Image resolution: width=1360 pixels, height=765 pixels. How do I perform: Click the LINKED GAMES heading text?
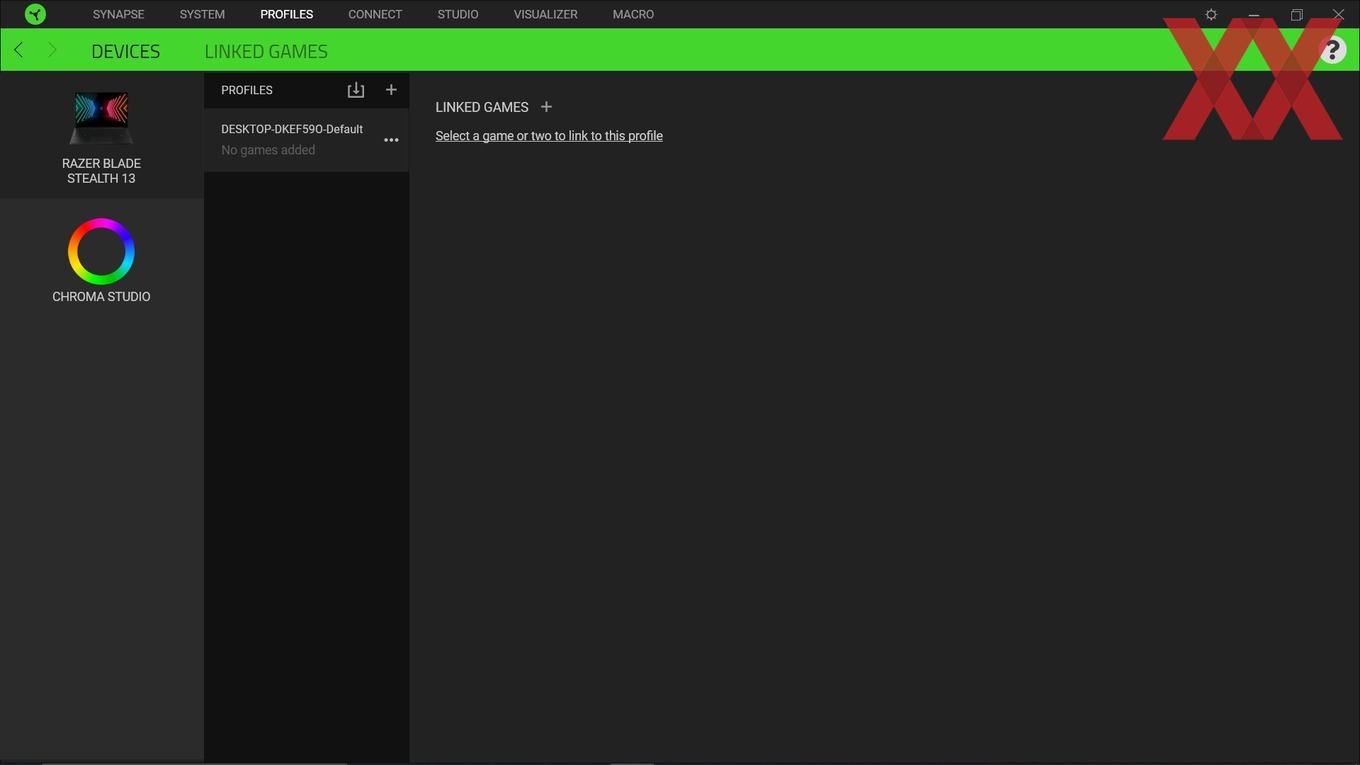click(482, 107)
